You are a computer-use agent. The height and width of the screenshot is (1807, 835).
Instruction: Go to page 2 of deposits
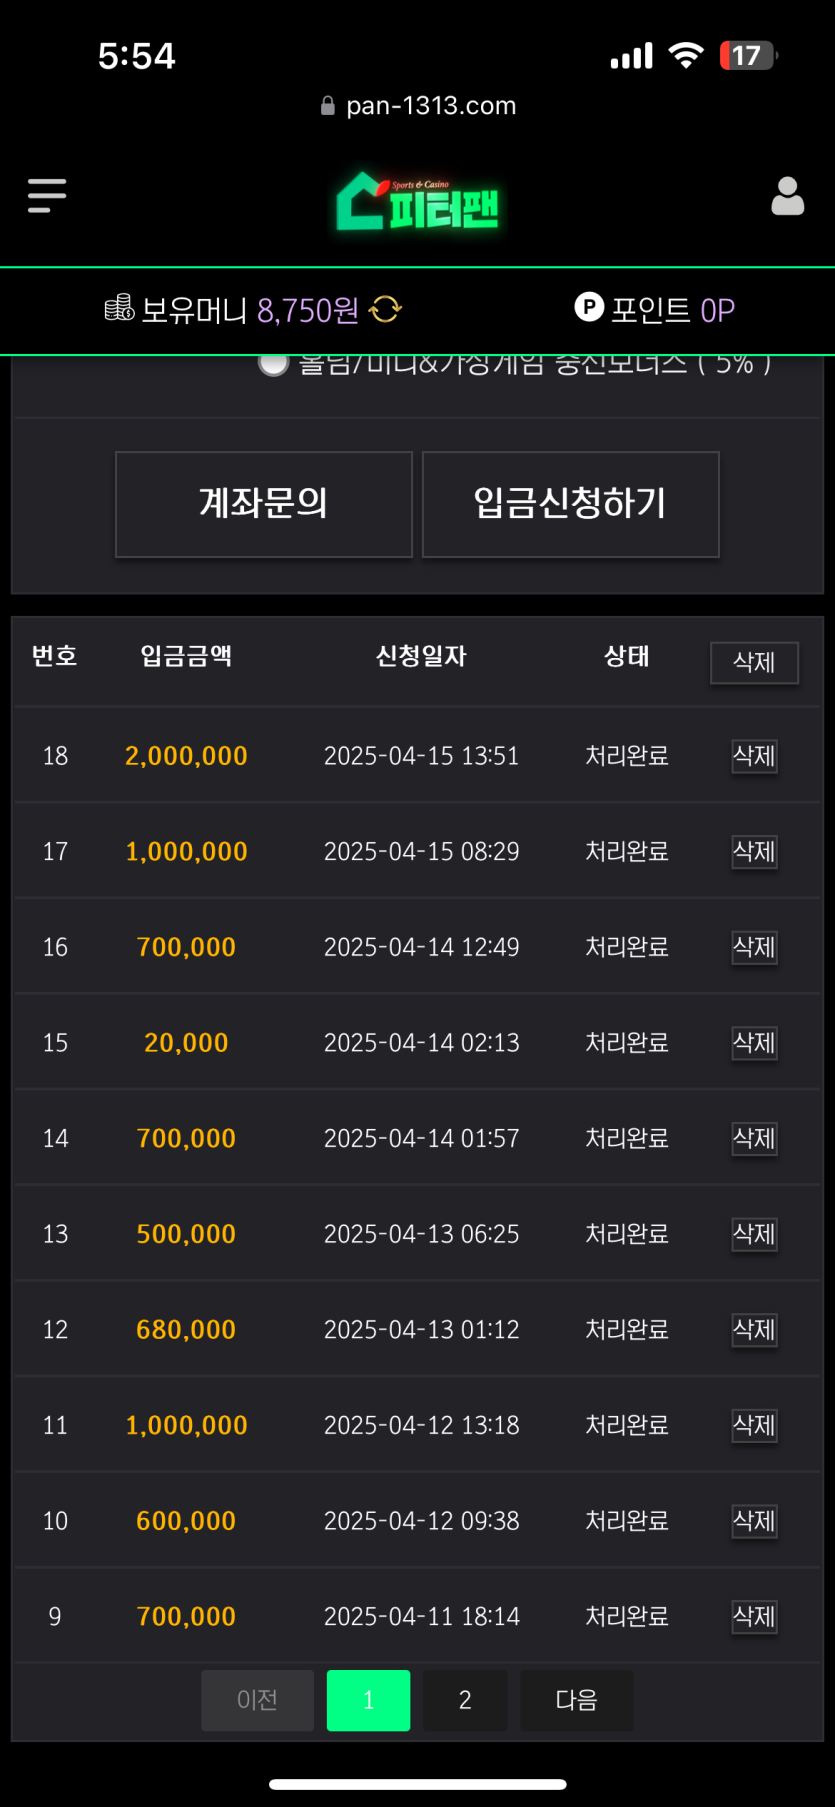click(x=465, y=1700)
